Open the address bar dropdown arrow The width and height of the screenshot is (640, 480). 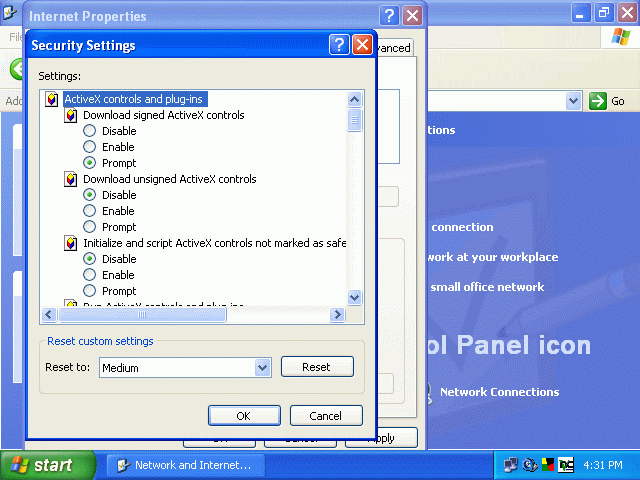pos(573,101)
